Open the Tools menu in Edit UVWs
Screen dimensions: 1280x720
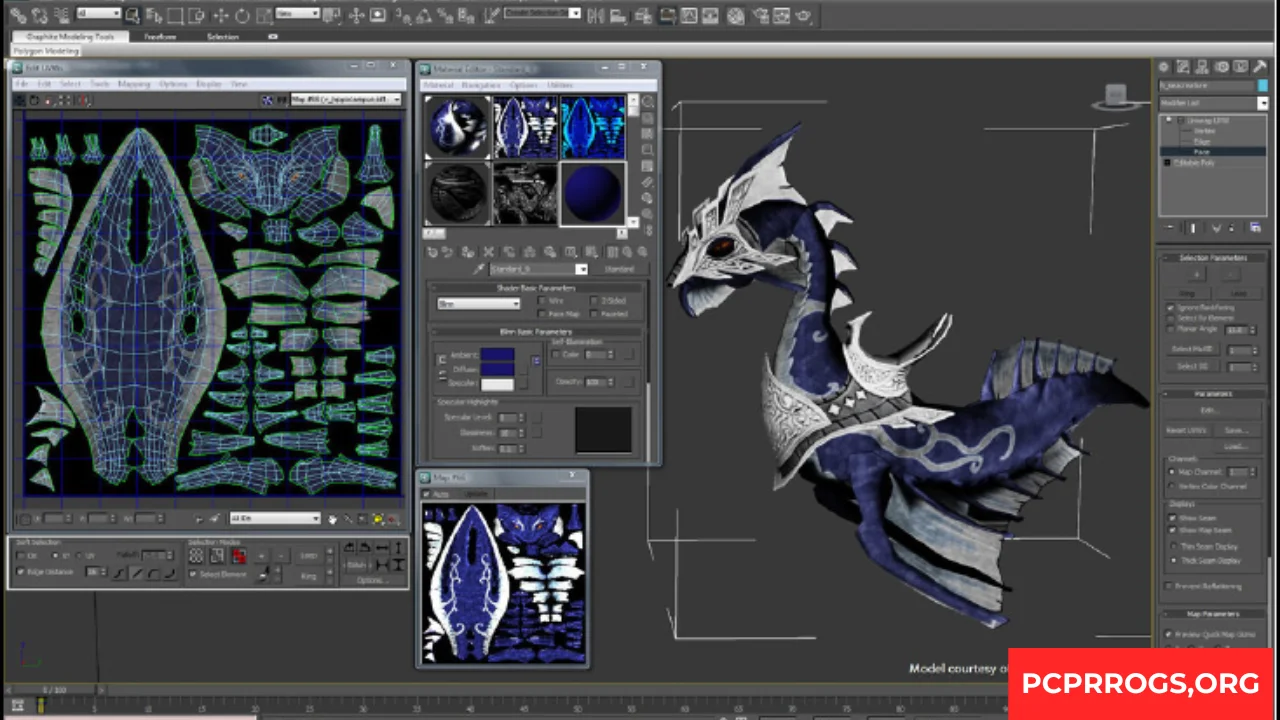click(100, 84)
